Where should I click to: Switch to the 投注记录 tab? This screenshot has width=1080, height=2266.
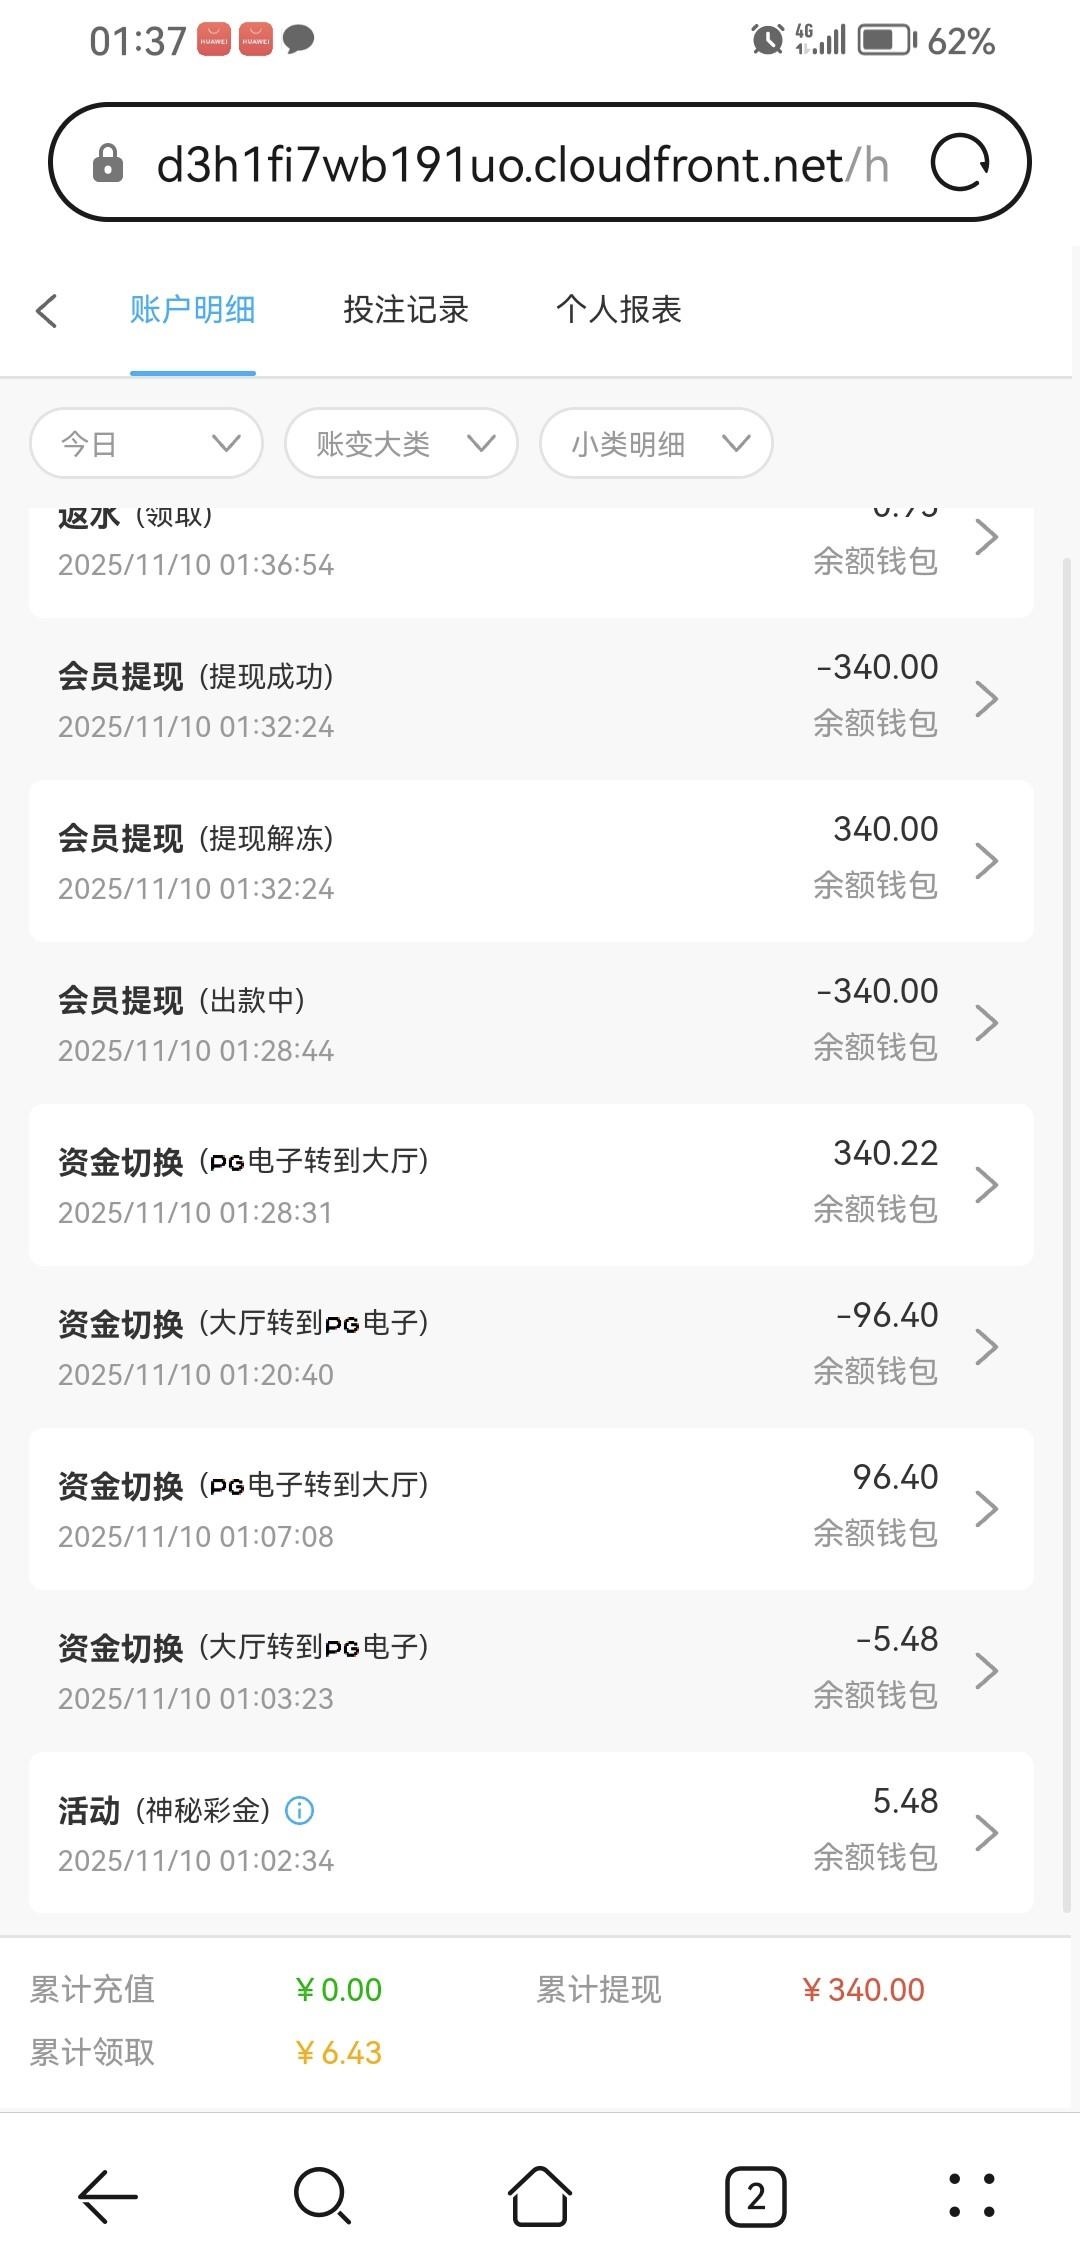coord(406,310)
